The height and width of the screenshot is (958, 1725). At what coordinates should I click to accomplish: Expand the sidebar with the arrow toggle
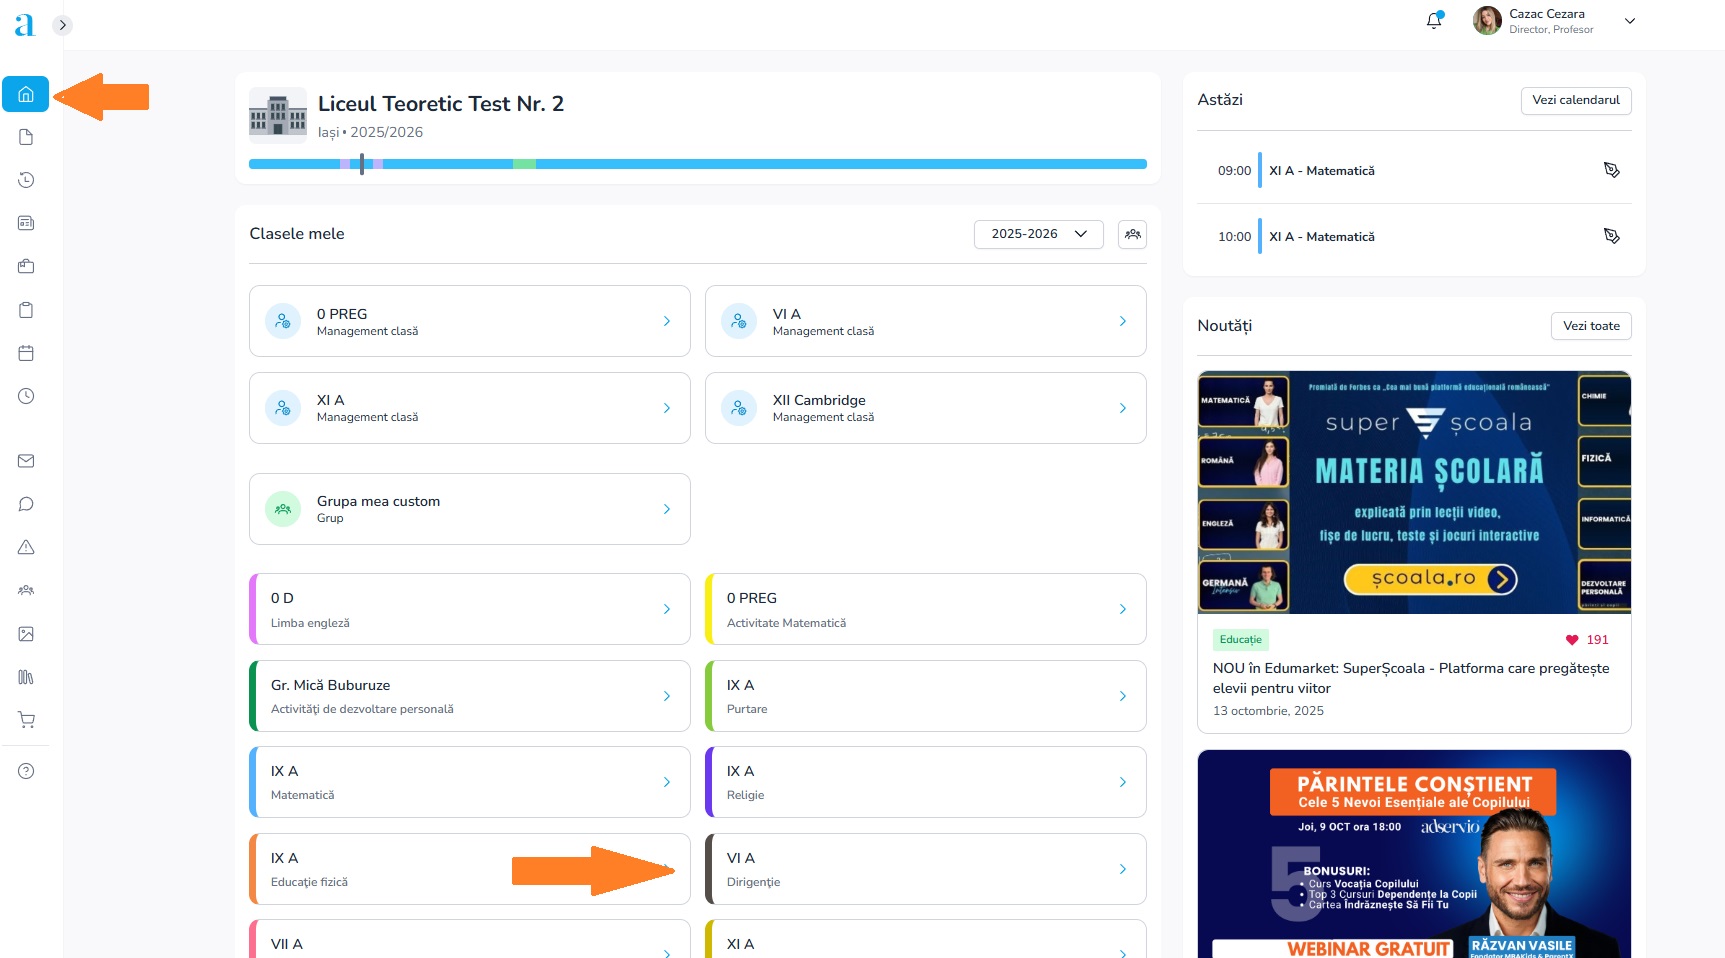point(62,25)
